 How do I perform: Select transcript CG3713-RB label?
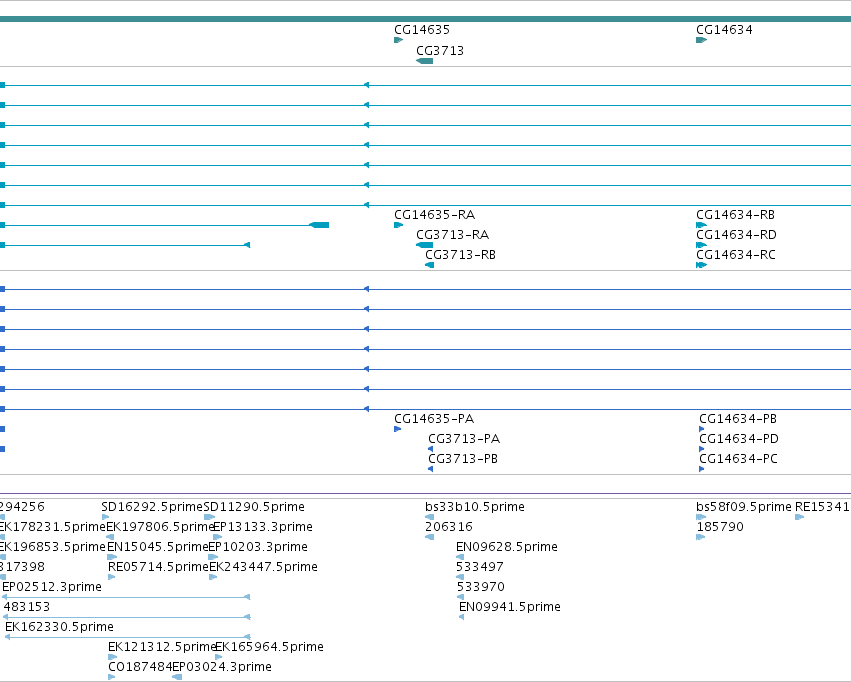click(460, 255)
